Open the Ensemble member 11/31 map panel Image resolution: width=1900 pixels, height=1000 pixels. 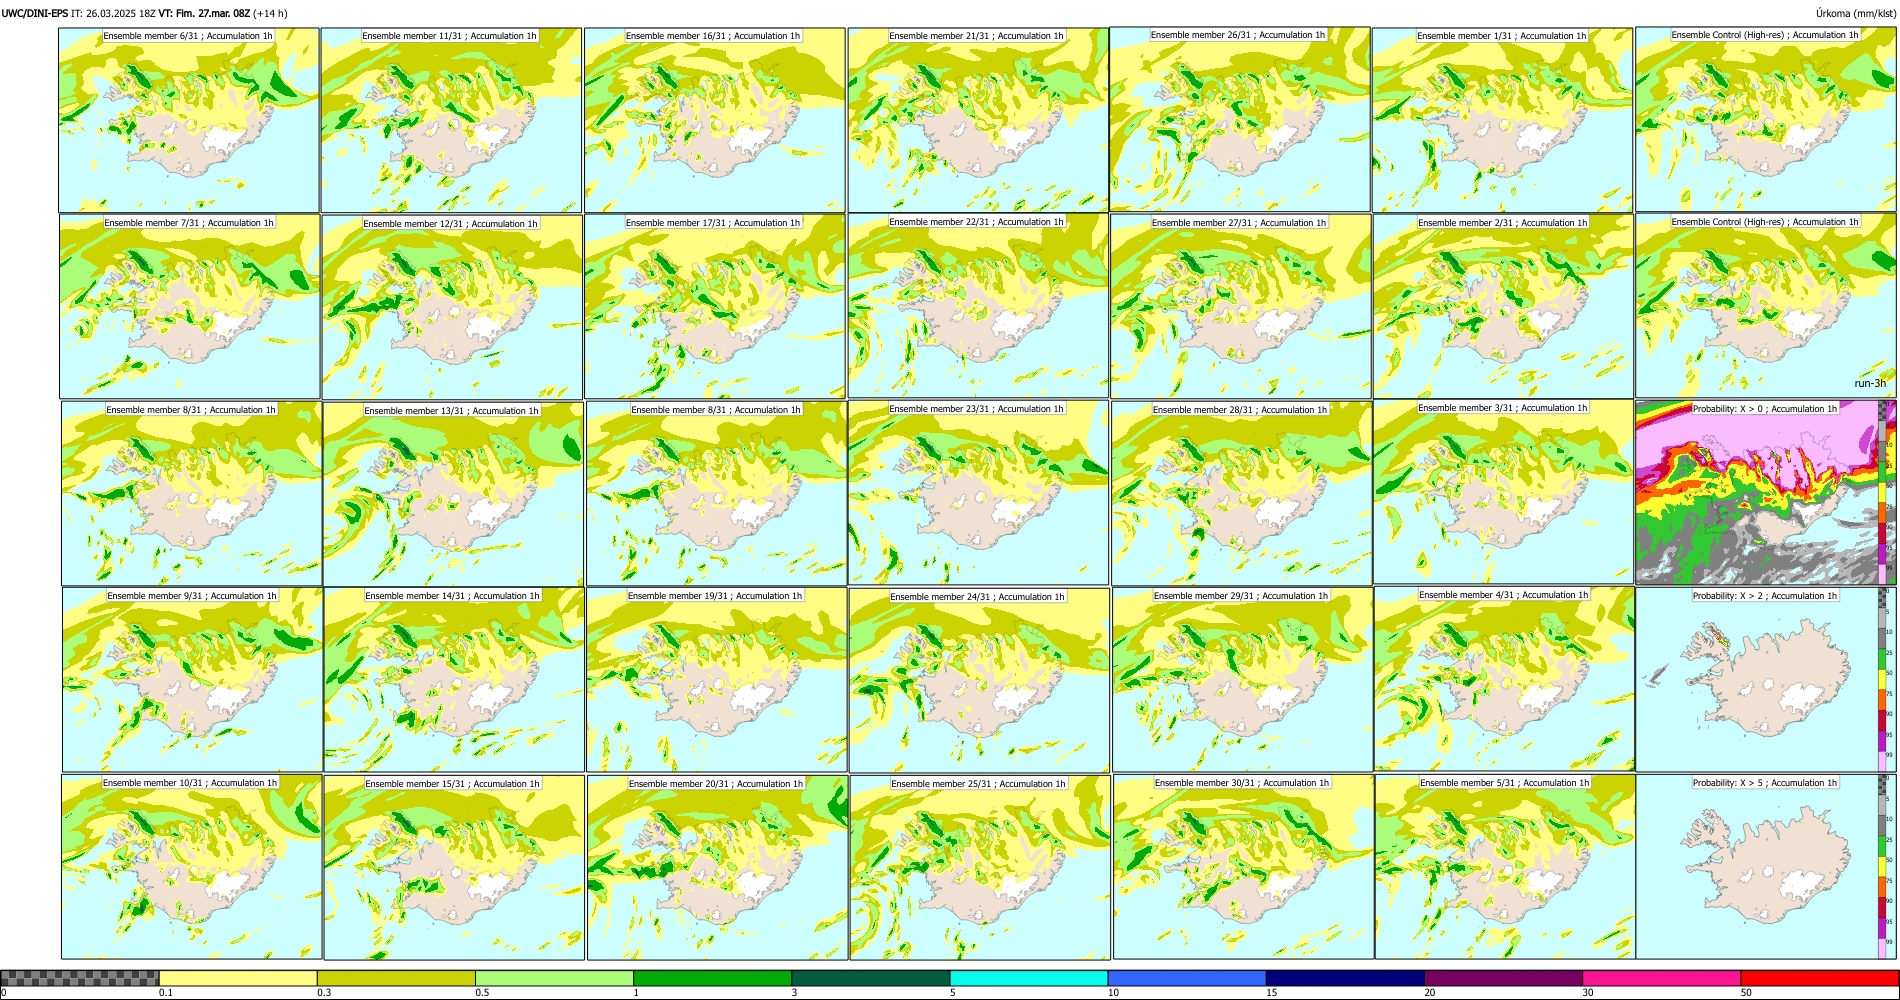pyautogui.click(x=451, y=120)
